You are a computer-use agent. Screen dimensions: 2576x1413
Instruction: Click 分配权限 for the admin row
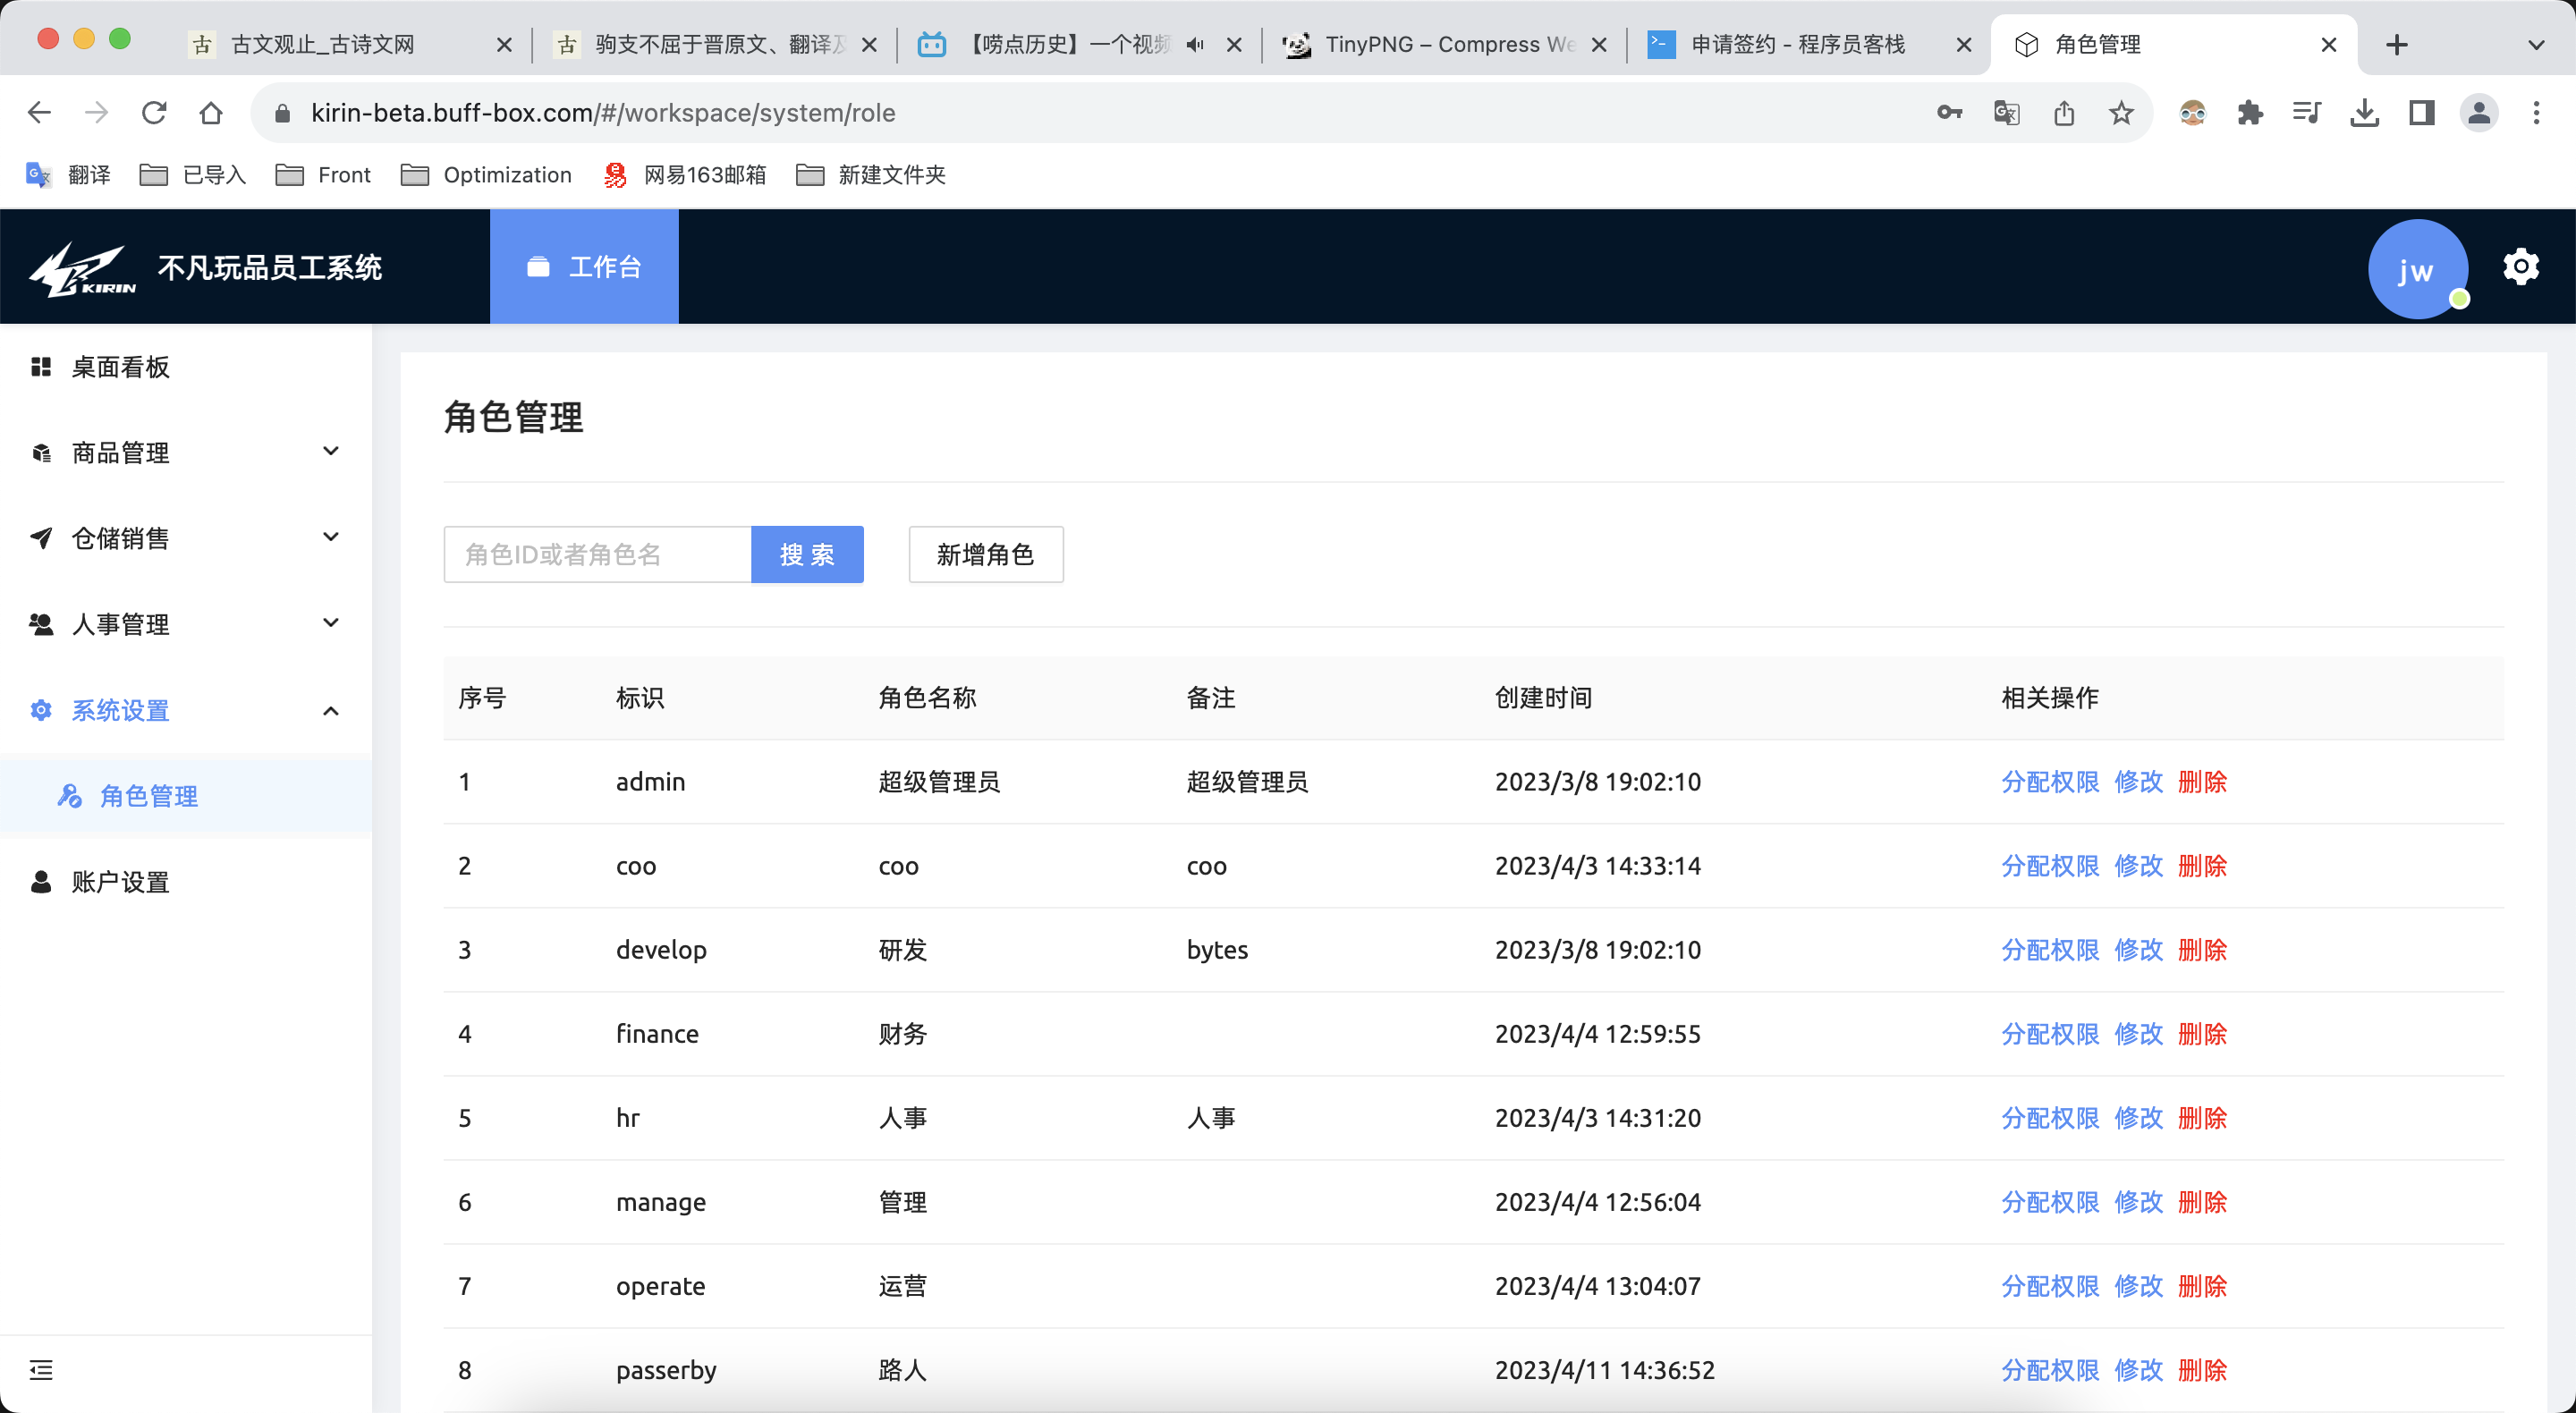(x=2050, y=782)
